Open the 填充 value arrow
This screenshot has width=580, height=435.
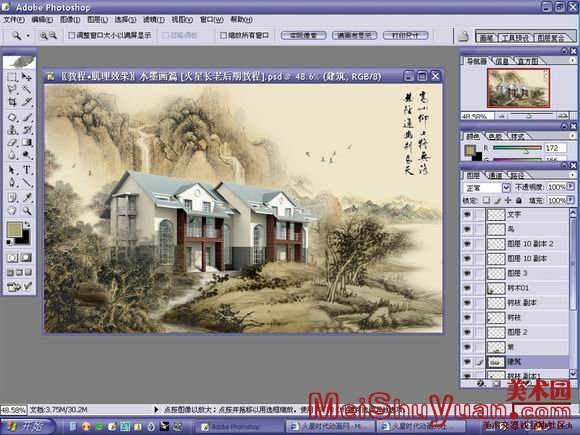pos(570,200)
